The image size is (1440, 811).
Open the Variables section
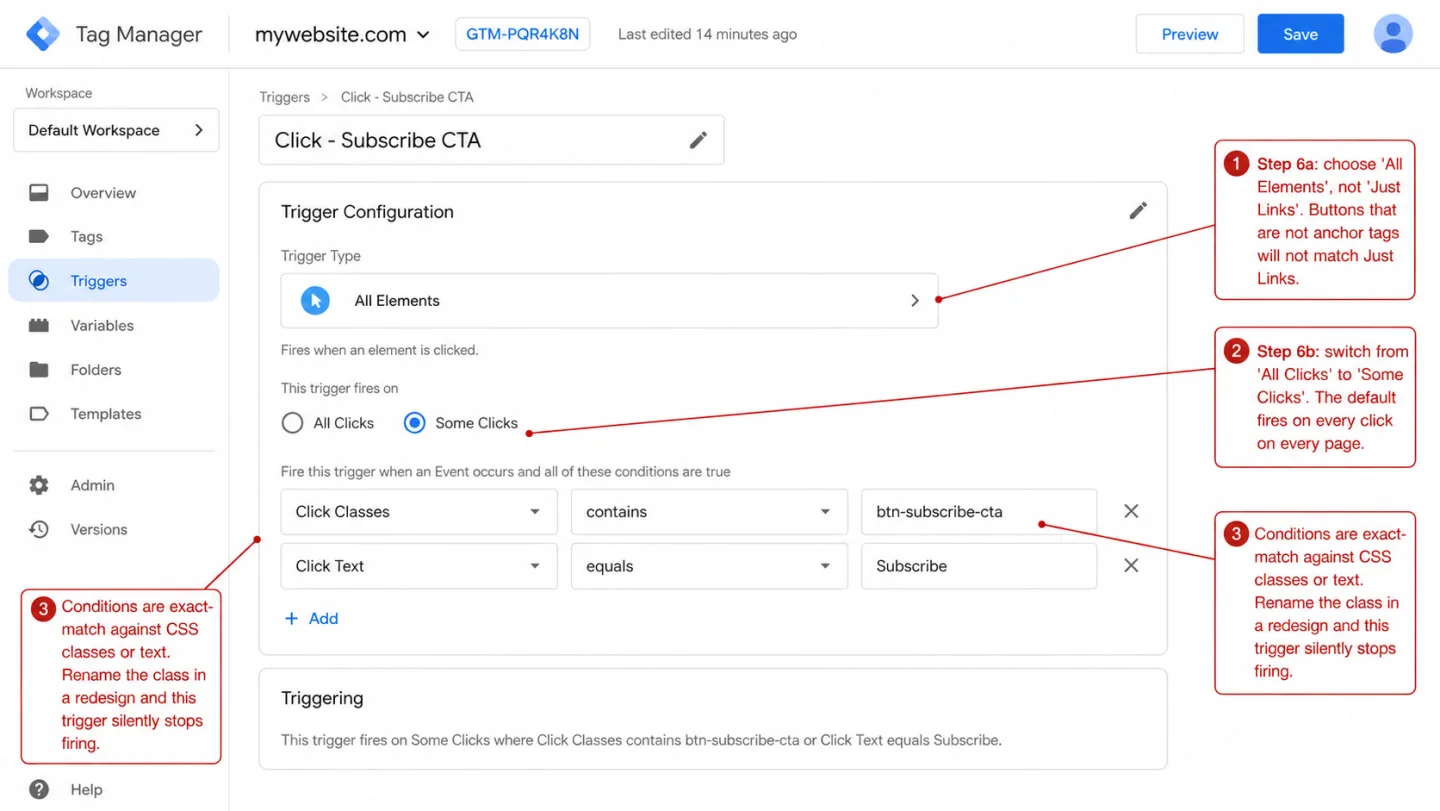click(x=102, y=325)
